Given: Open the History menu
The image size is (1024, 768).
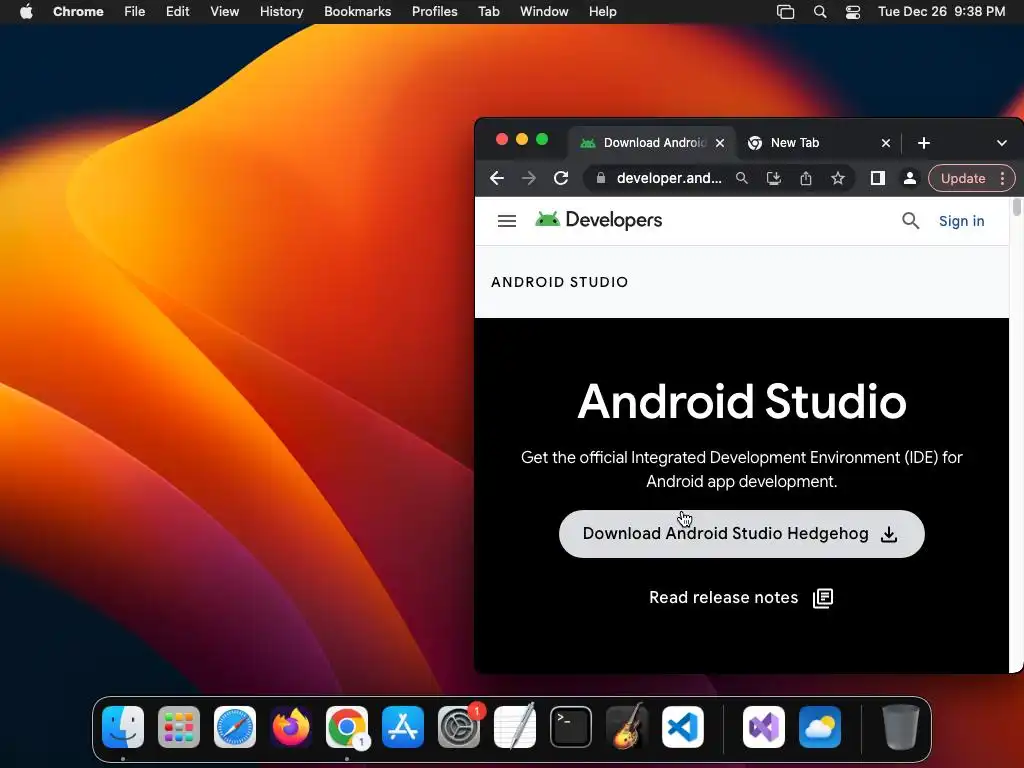Looking at the screenshot, I should (281, 12).
